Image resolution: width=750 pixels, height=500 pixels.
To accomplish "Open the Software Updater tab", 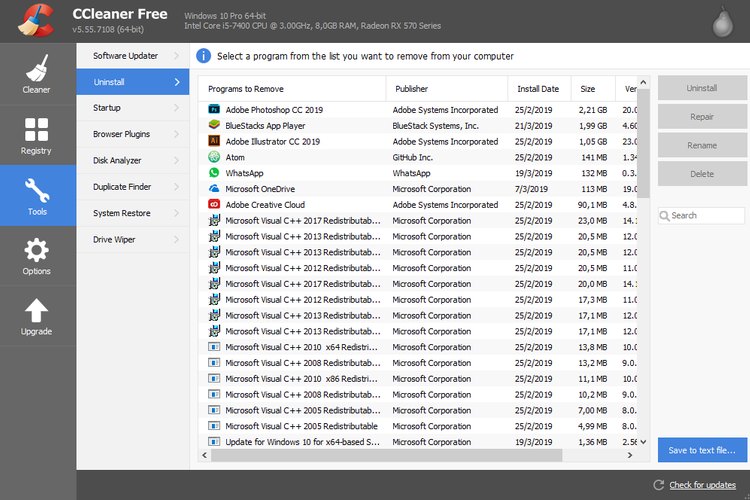I will coord(133,56).
